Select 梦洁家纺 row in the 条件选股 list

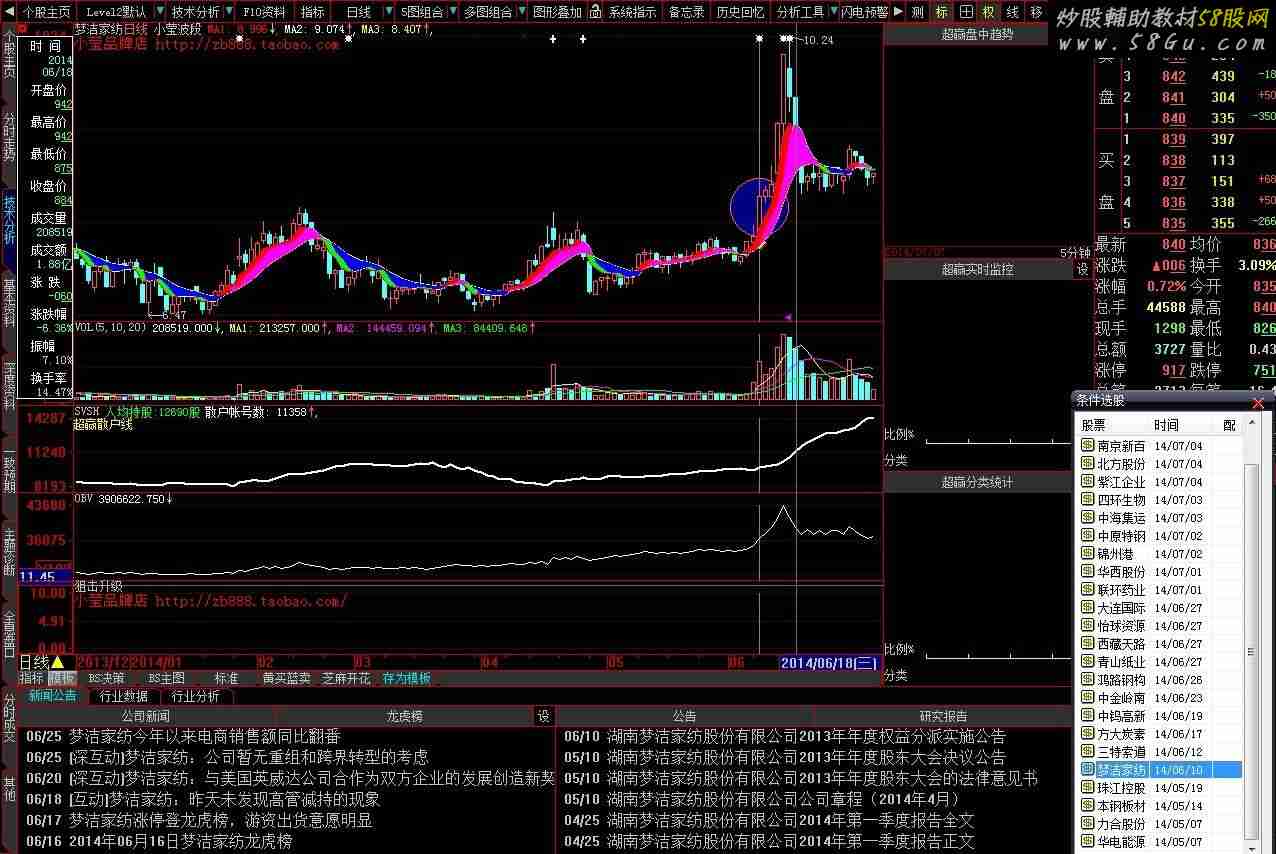coord(1161,770)
